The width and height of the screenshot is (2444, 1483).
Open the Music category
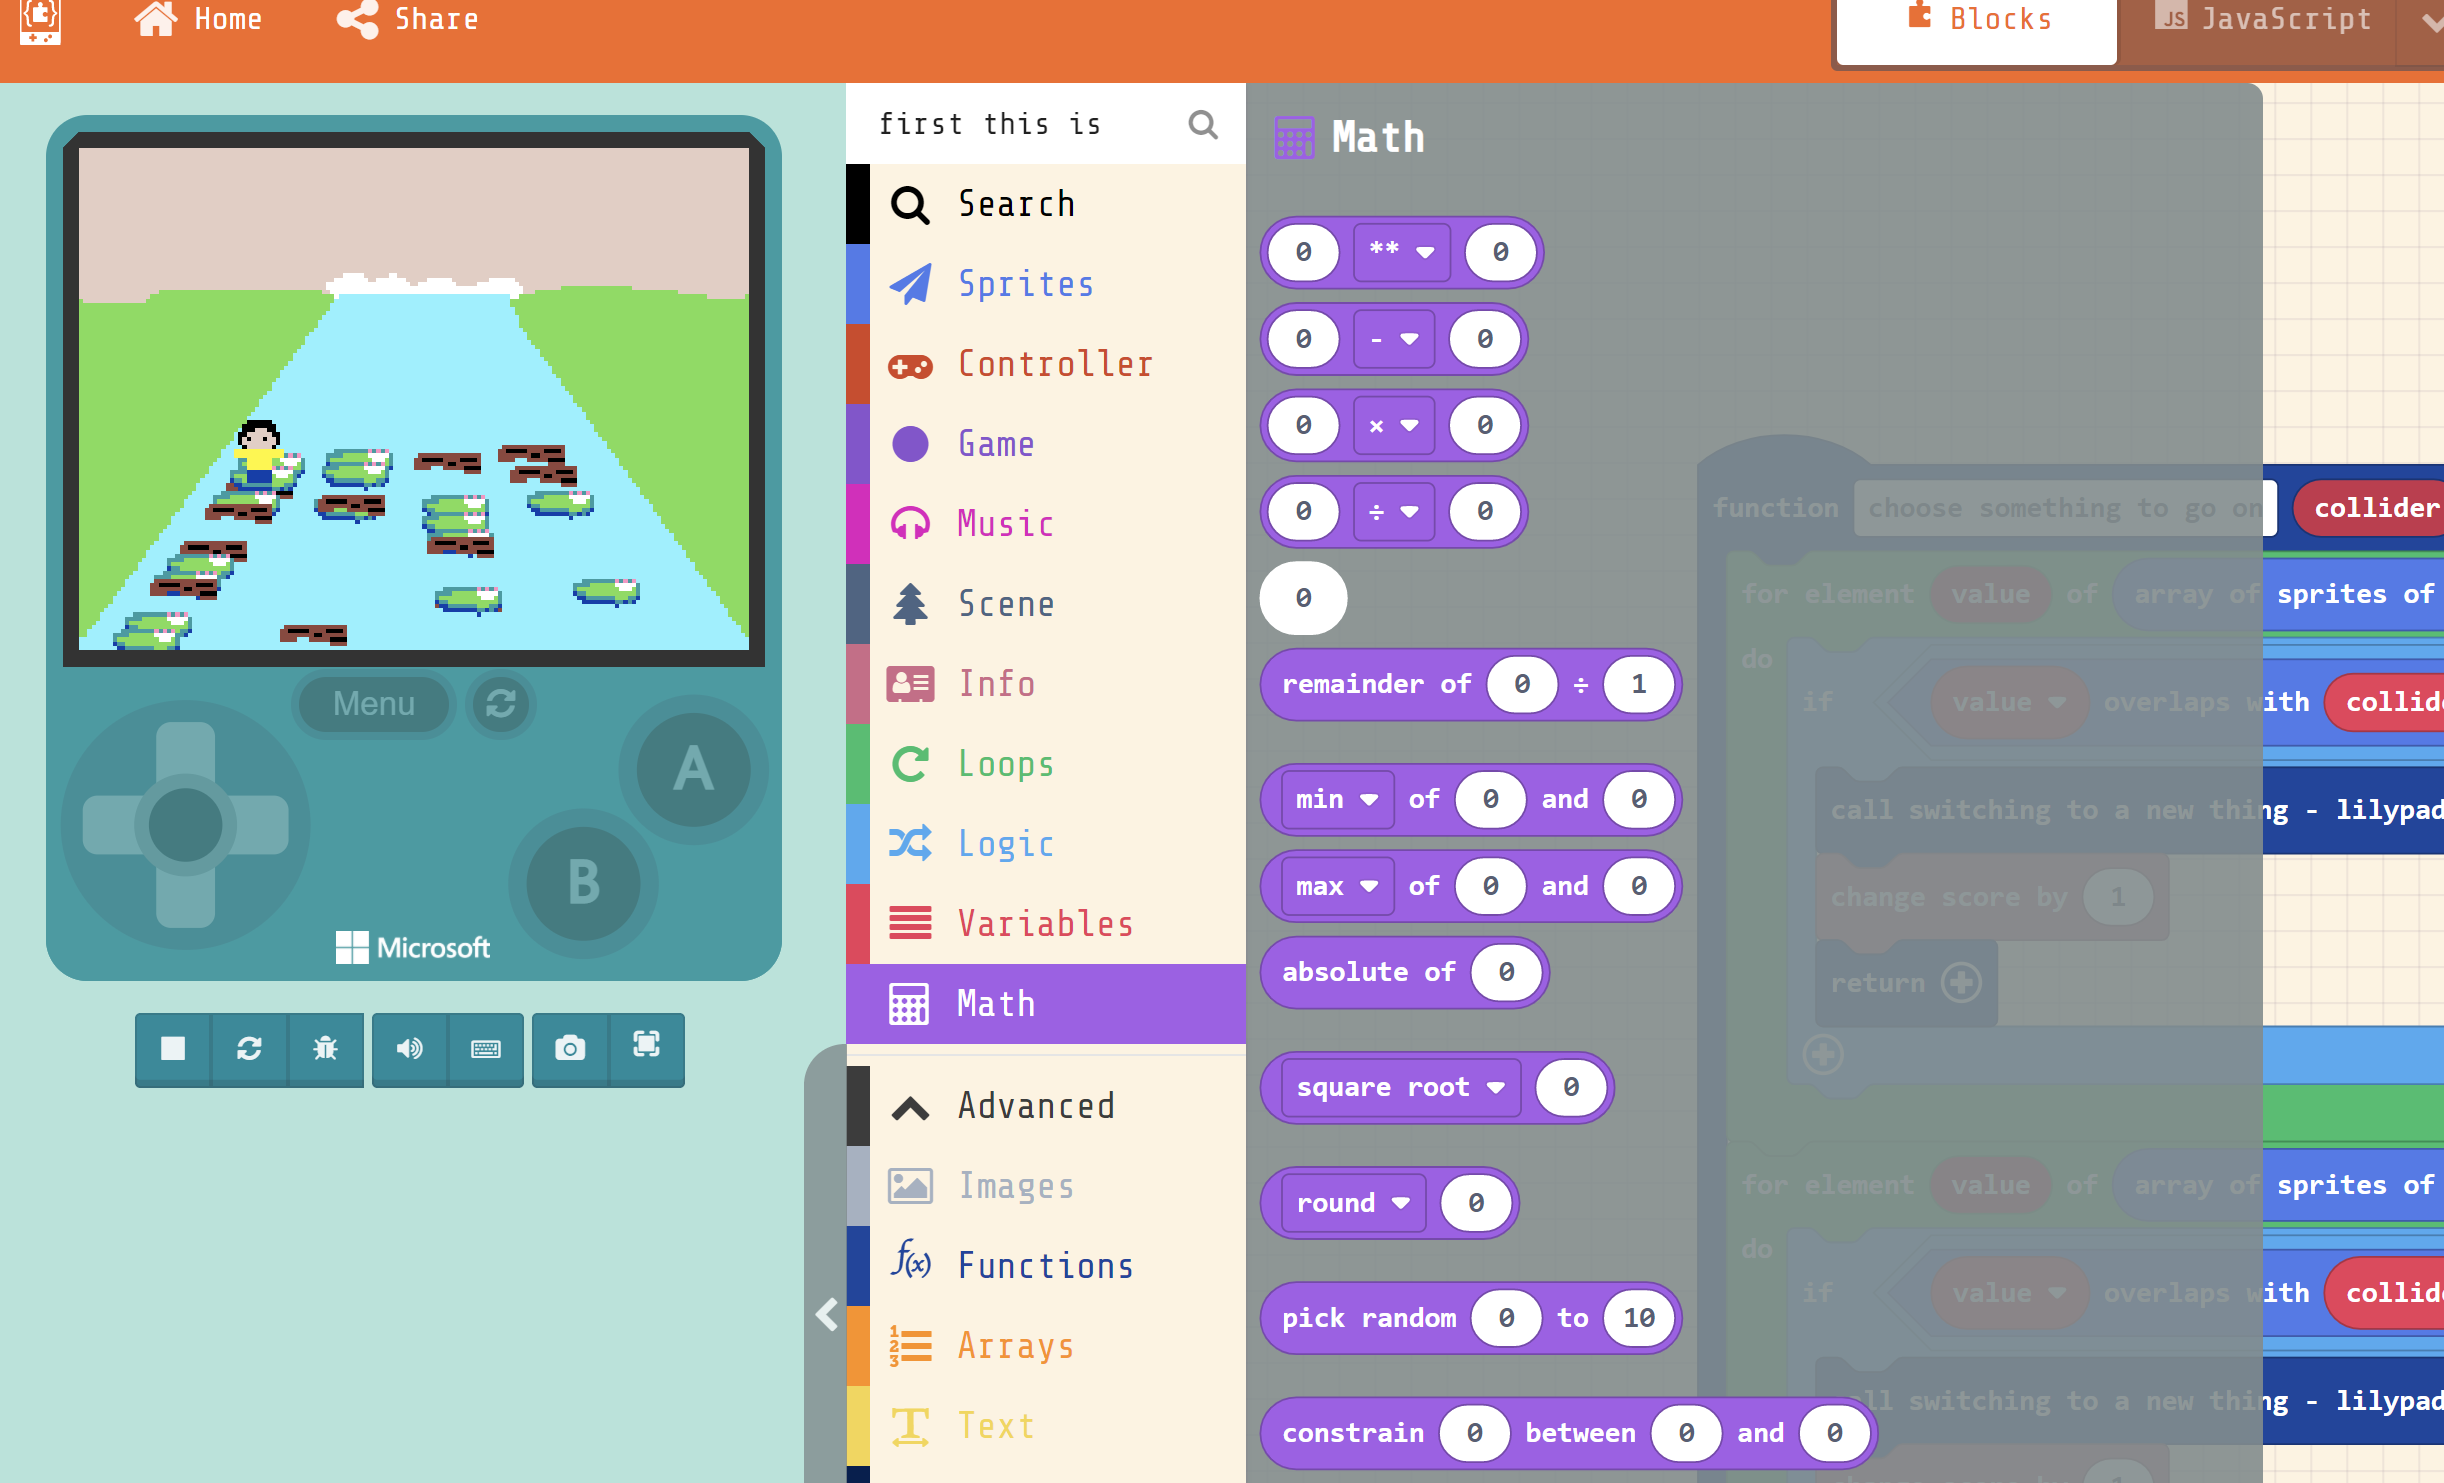coord(1046,524)
